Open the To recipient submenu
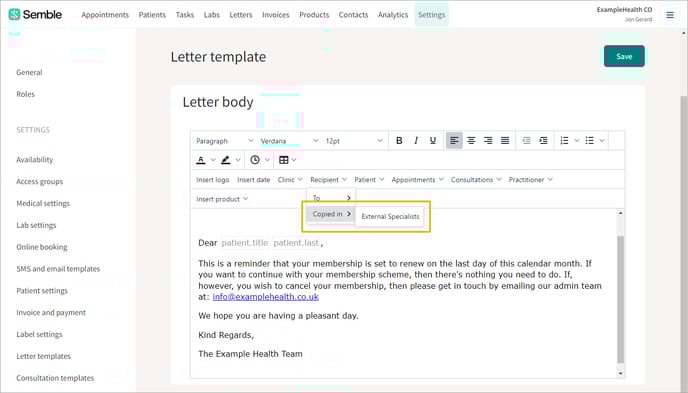688x393 pixels. click(x=331, y=198)
